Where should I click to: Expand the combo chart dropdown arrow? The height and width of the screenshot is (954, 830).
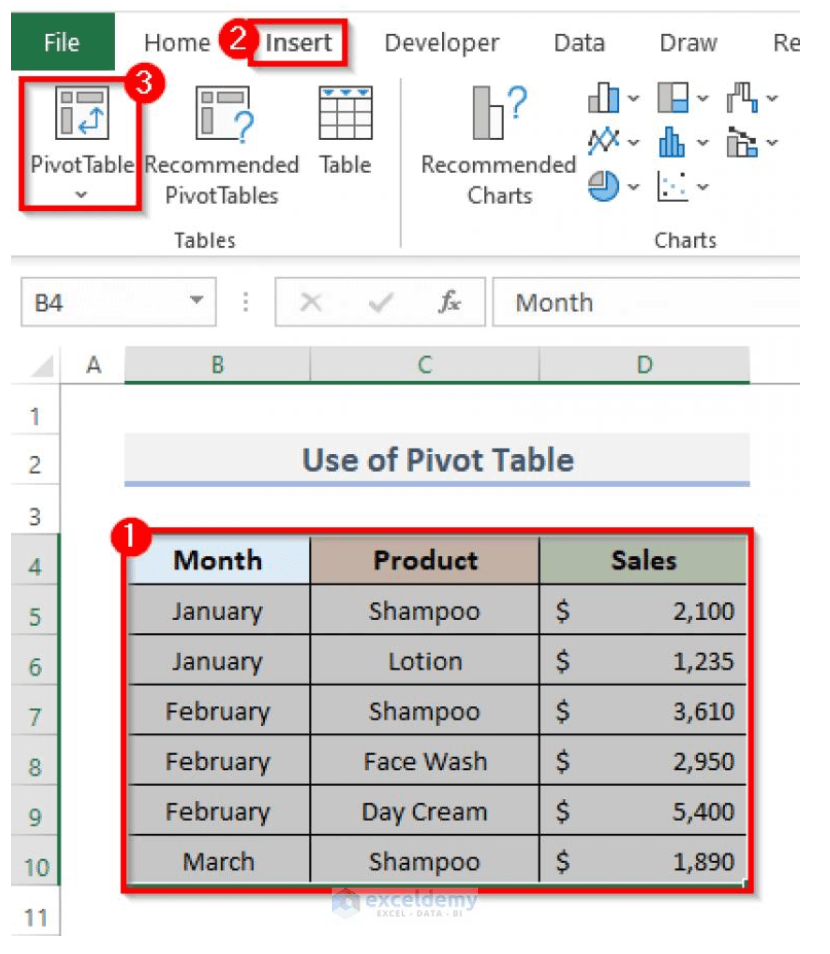coord(772,142)
